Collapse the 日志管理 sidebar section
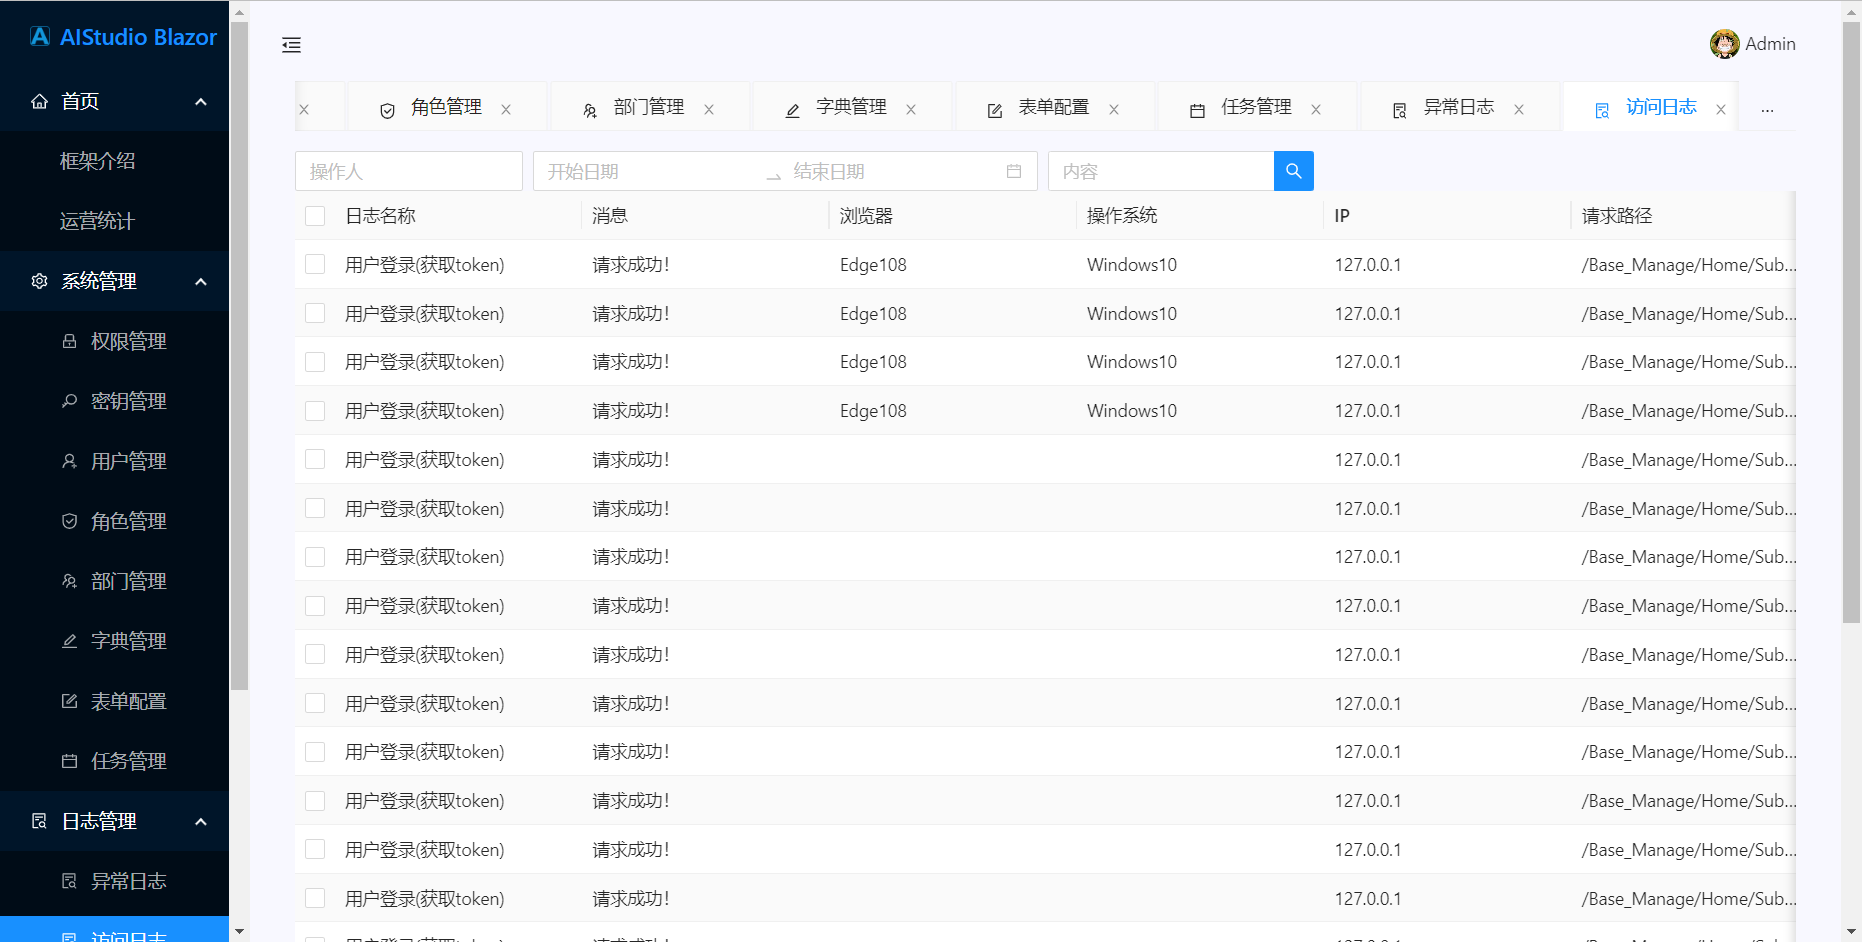Image resolution: width=1862 pixels, height=942 pixels. [199, 821]
